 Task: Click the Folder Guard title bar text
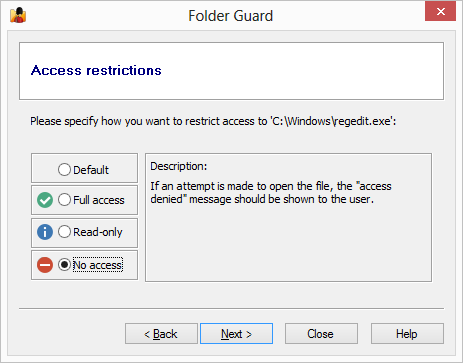(x=231, y=16)
